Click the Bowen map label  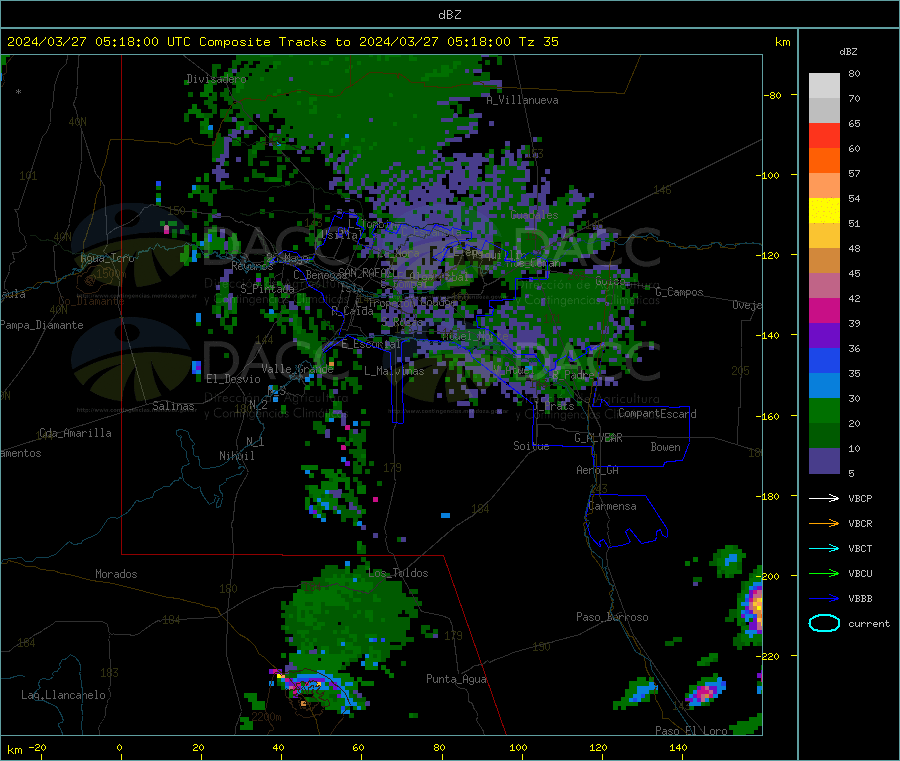coord(665,447)
